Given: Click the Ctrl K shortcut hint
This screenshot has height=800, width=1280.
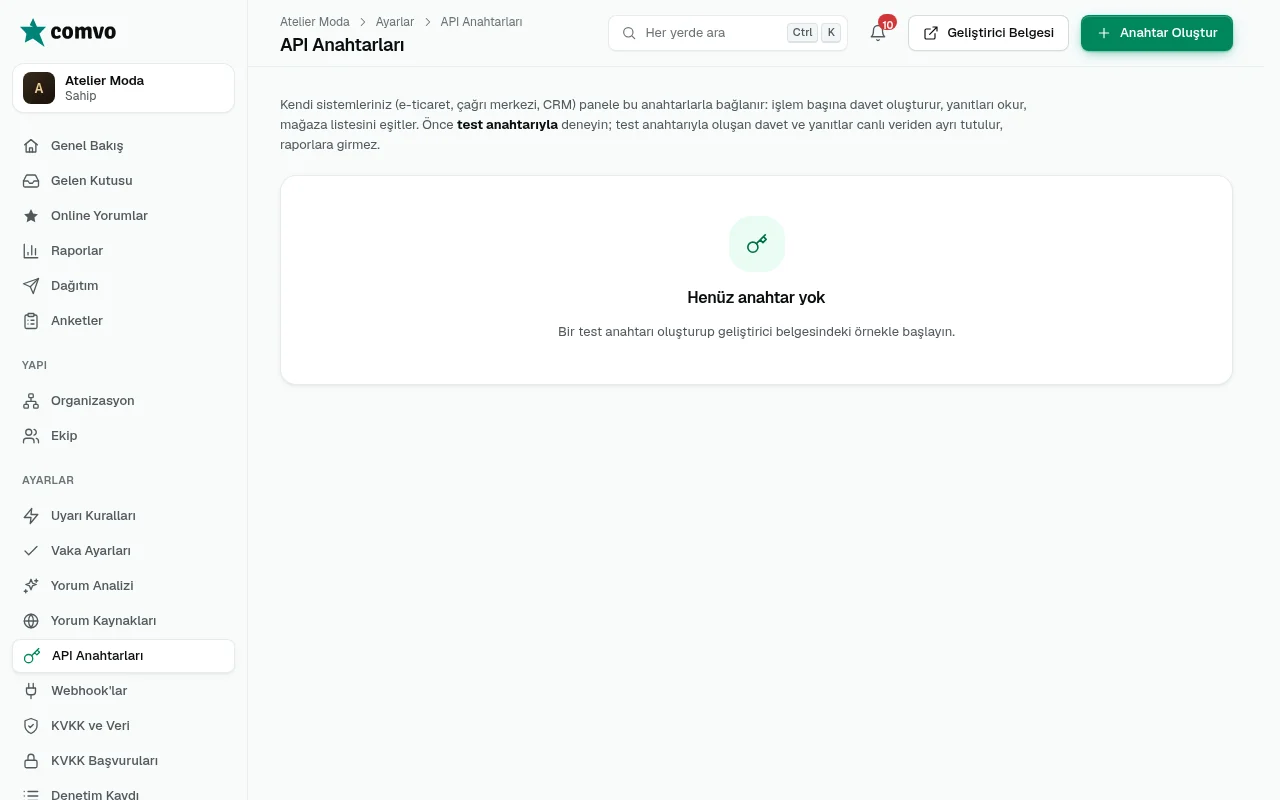Looking at the screenshot, I should [814, 33].
